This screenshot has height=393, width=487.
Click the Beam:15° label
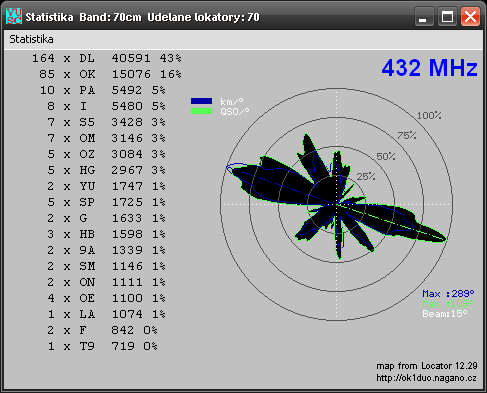point(445,314)
